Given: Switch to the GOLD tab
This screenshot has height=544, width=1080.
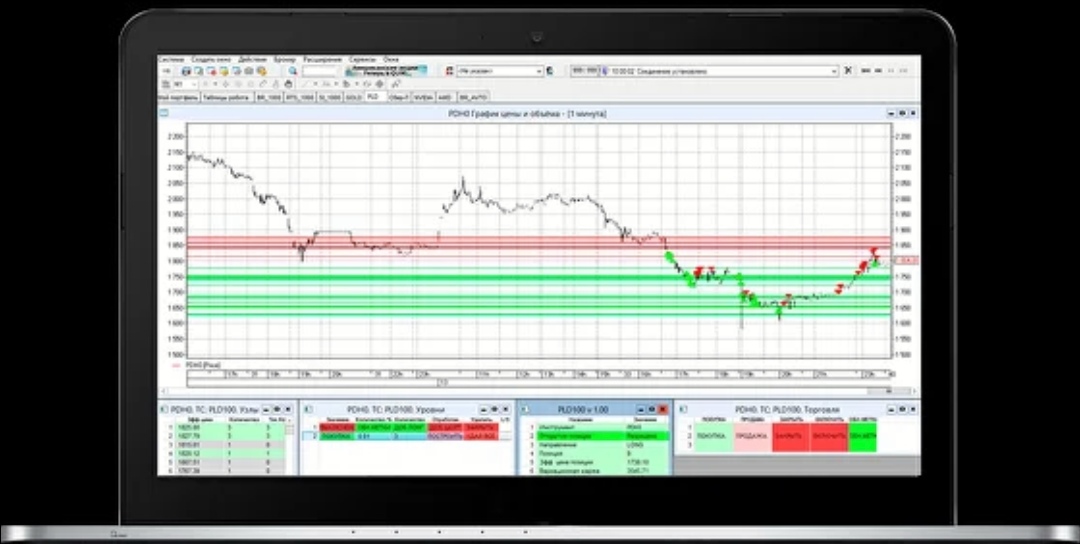Looking at the screenshot, I should click(354, 97).
